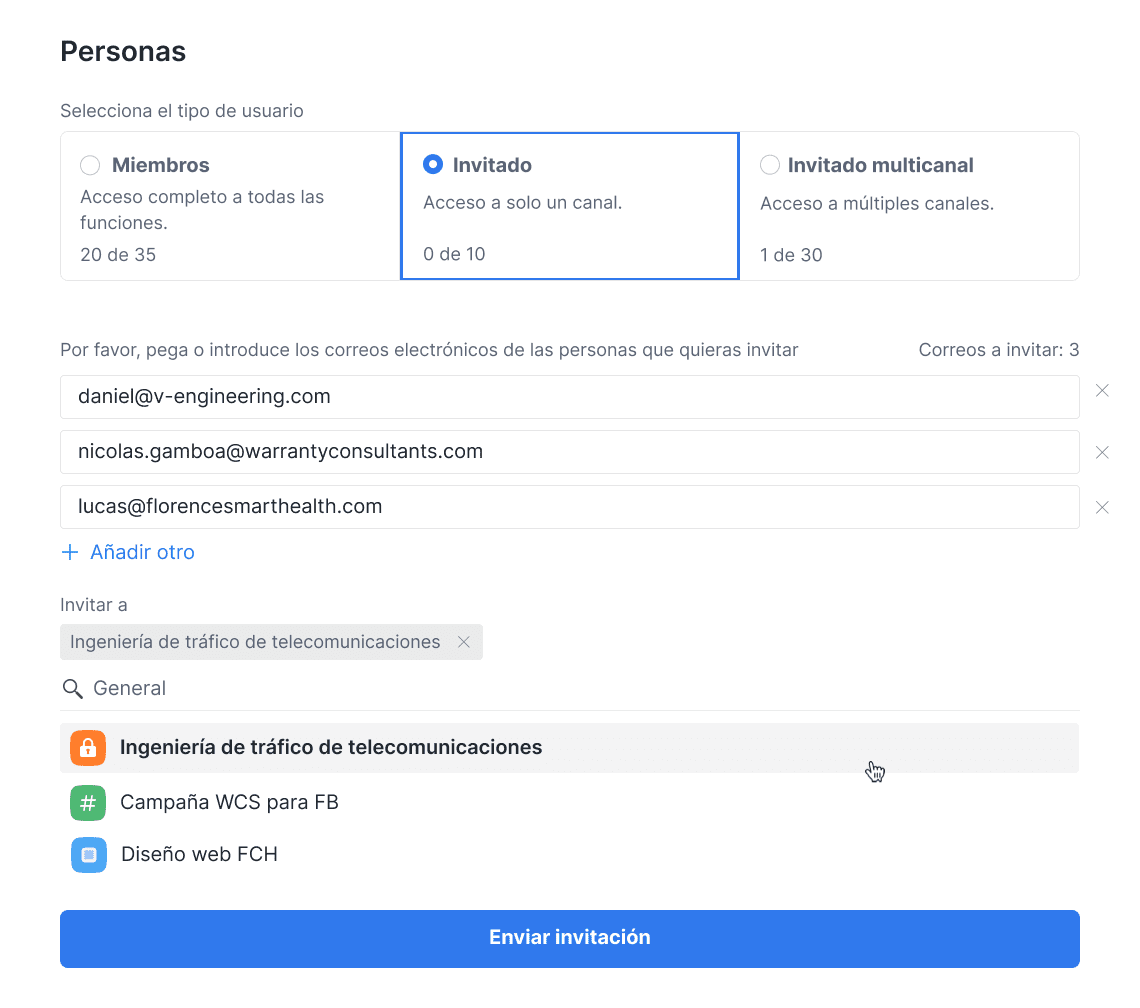Click the search magnifier icon
1140x1008 pixels.
pos(71,688)
